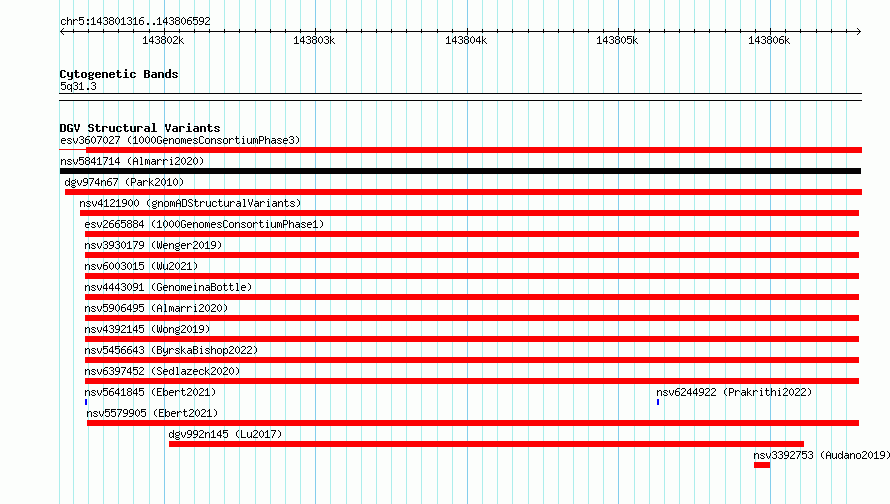Viewport: 890px width, 504px height.
Task: Select the nsv3930179 (Wenger2019) label
Action: coord(153,245)
